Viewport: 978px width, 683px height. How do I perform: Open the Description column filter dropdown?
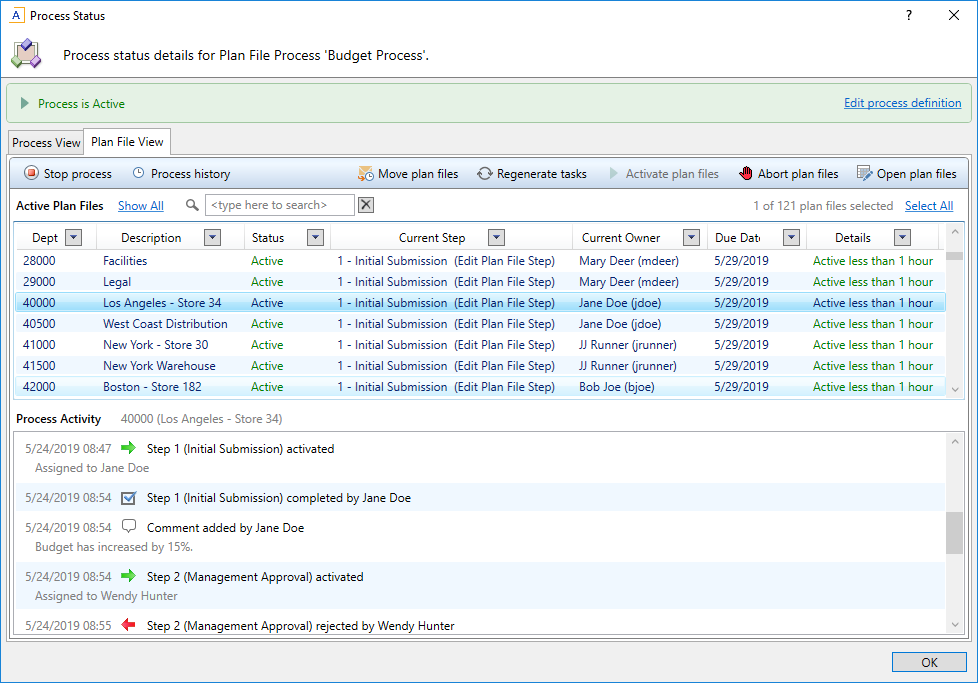(x=212, y=238)
